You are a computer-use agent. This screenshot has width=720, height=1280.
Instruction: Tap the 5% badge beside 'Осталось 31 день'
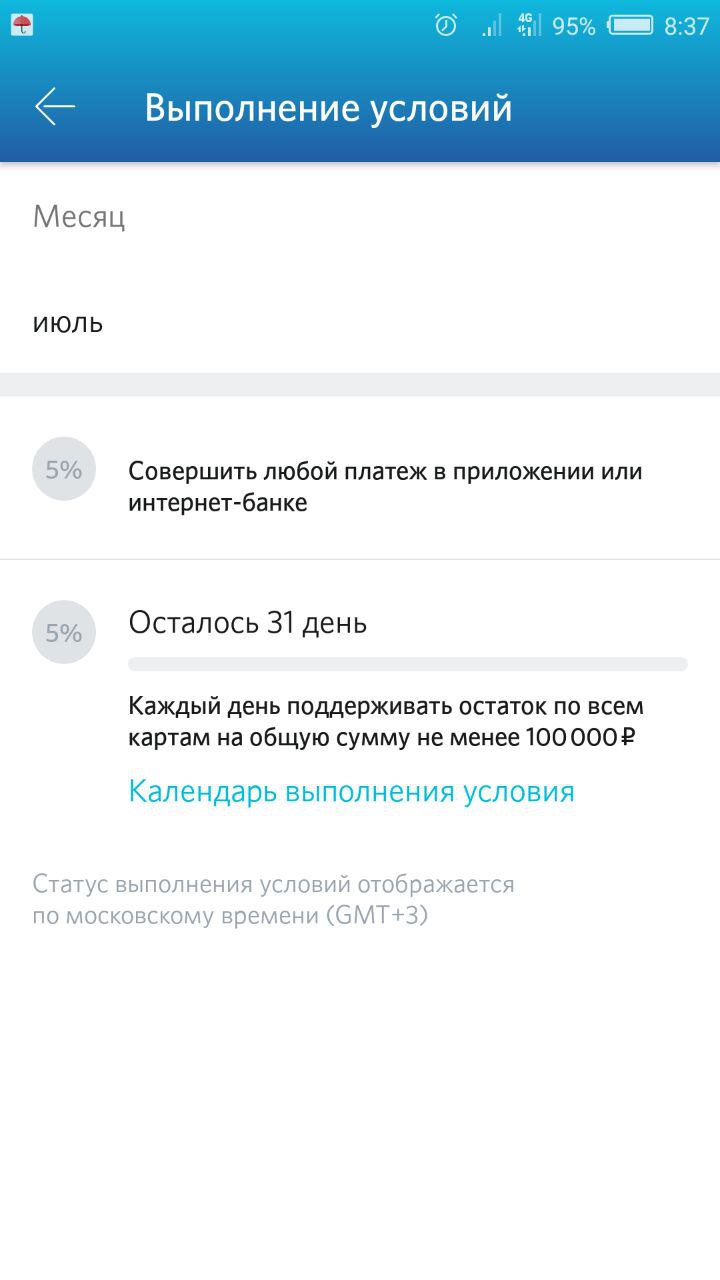point(64,632)
